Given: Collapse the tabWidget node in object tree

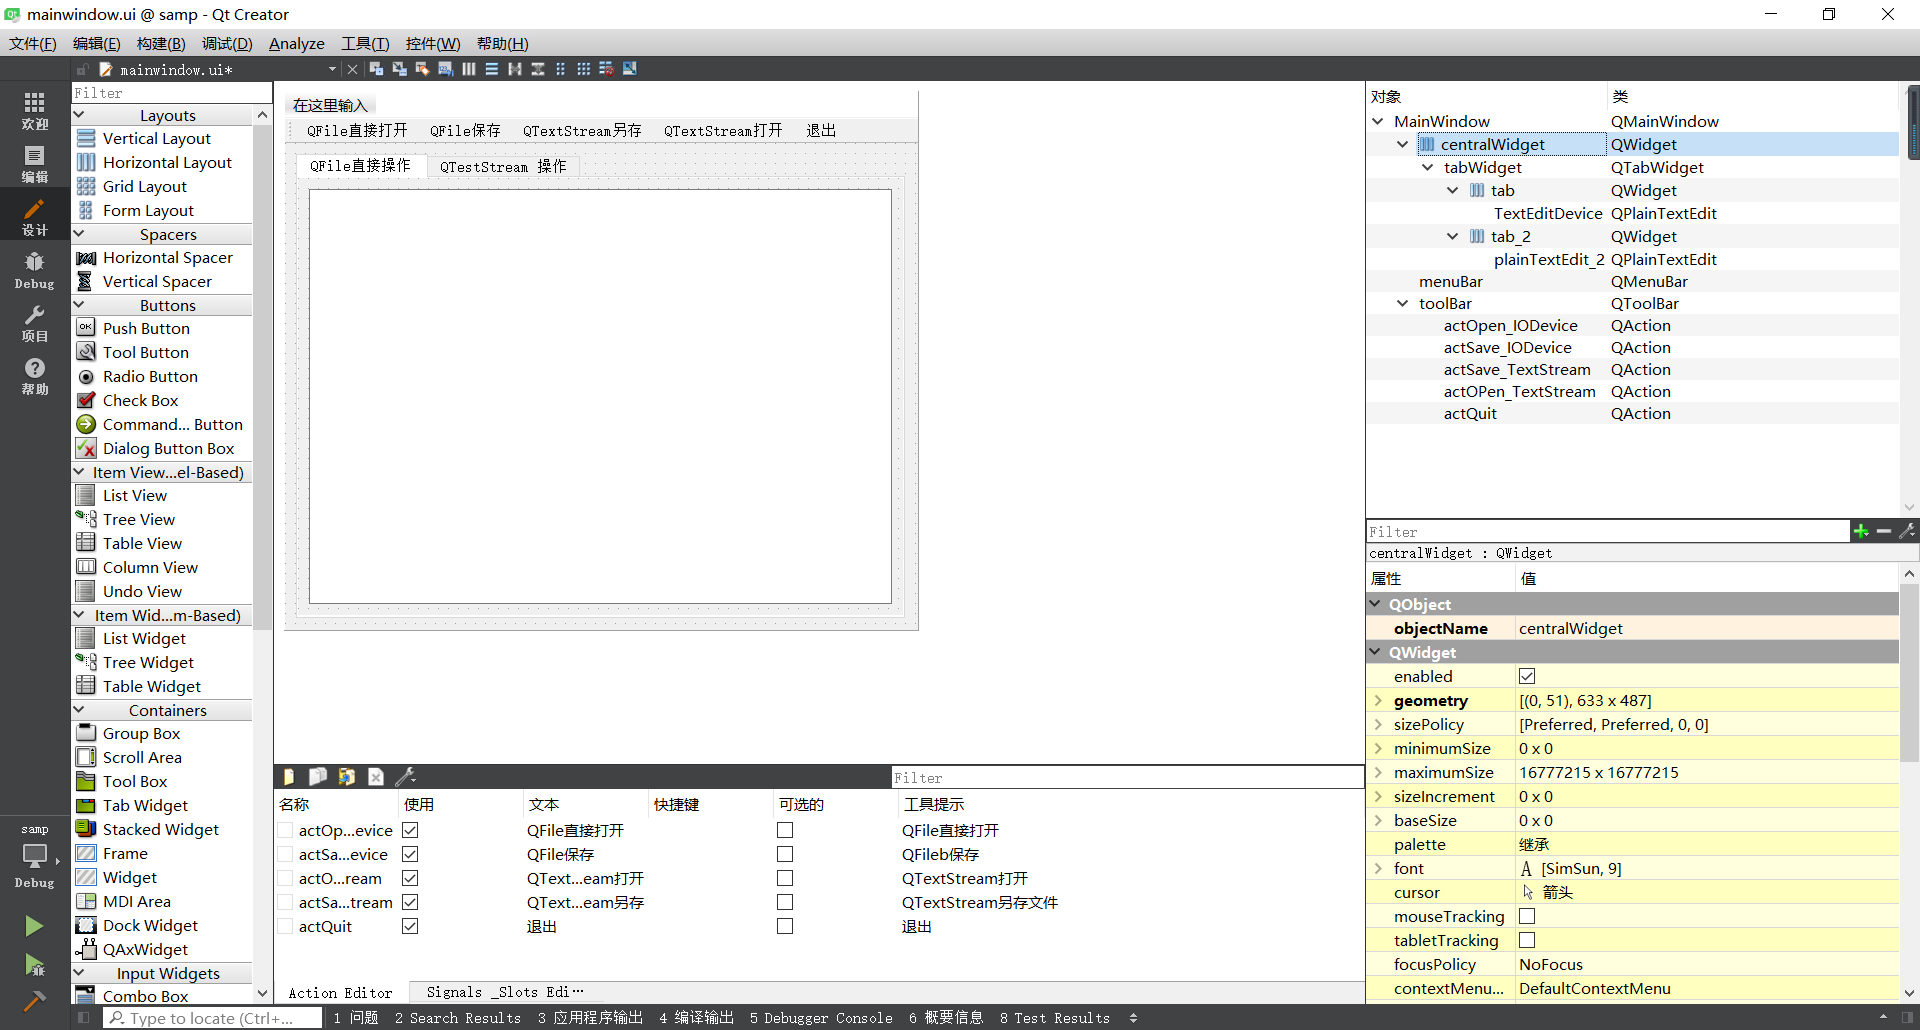Looking at the screenshot, I should coord(1428,167).
